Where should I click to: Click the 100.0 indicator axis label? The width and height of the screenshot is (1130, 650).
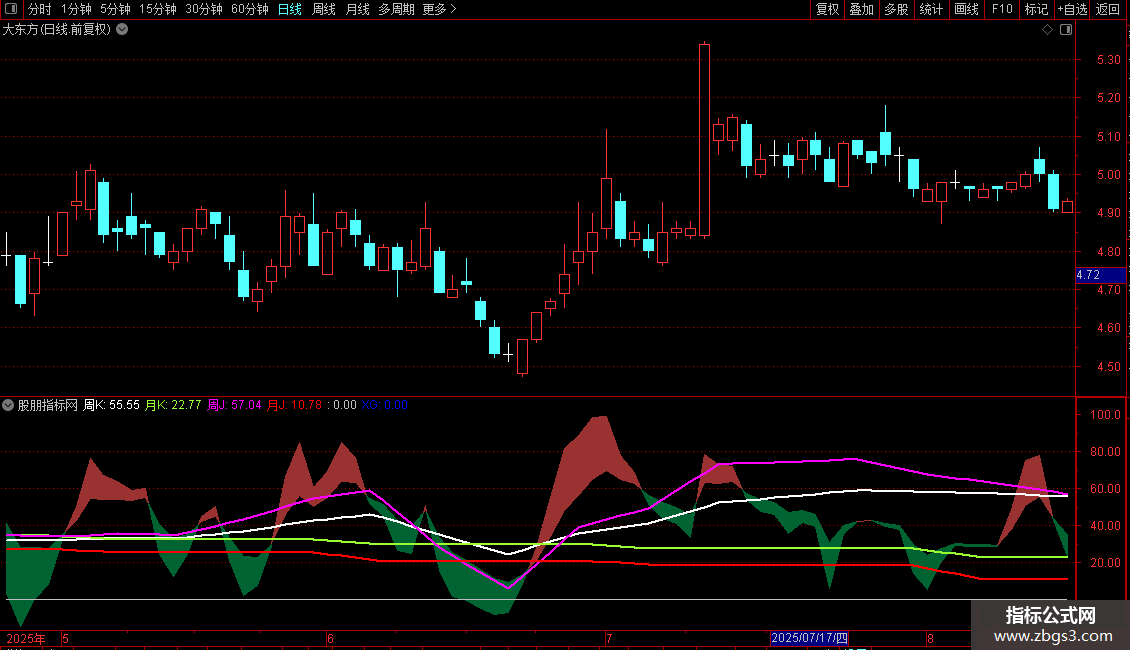pyautogui.click(x=1105, y=414)
